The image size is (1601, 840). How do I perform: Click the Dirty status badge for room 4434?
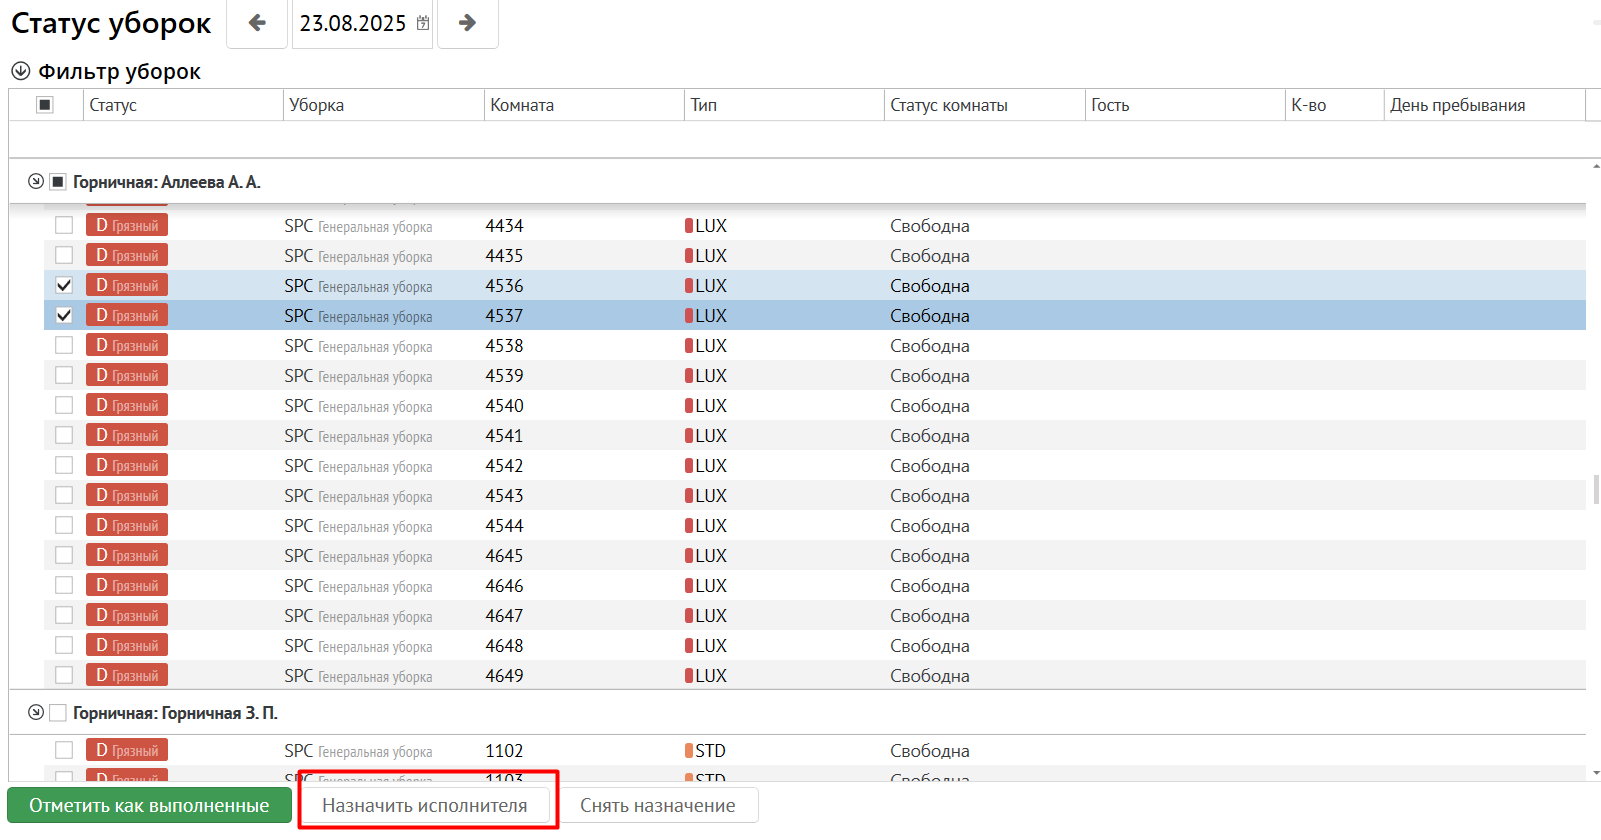pyautogui.click(x=127, y=226)
